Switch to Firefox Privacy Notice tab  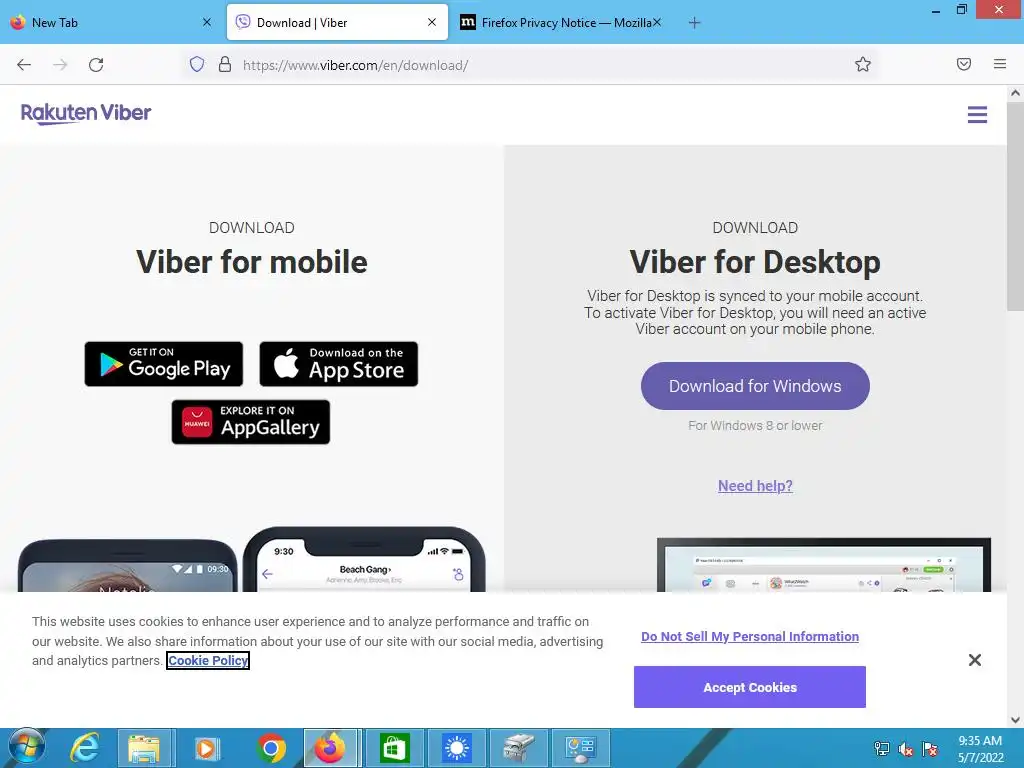(x=560, y=23)
